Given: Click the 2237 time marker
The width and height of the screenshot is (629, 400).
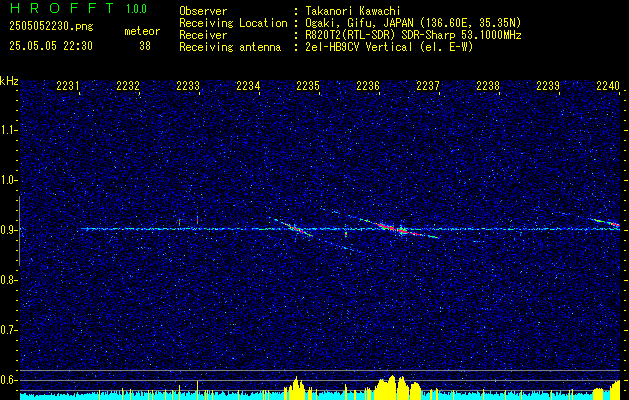Looking at the screenshot, I should 428,86.
